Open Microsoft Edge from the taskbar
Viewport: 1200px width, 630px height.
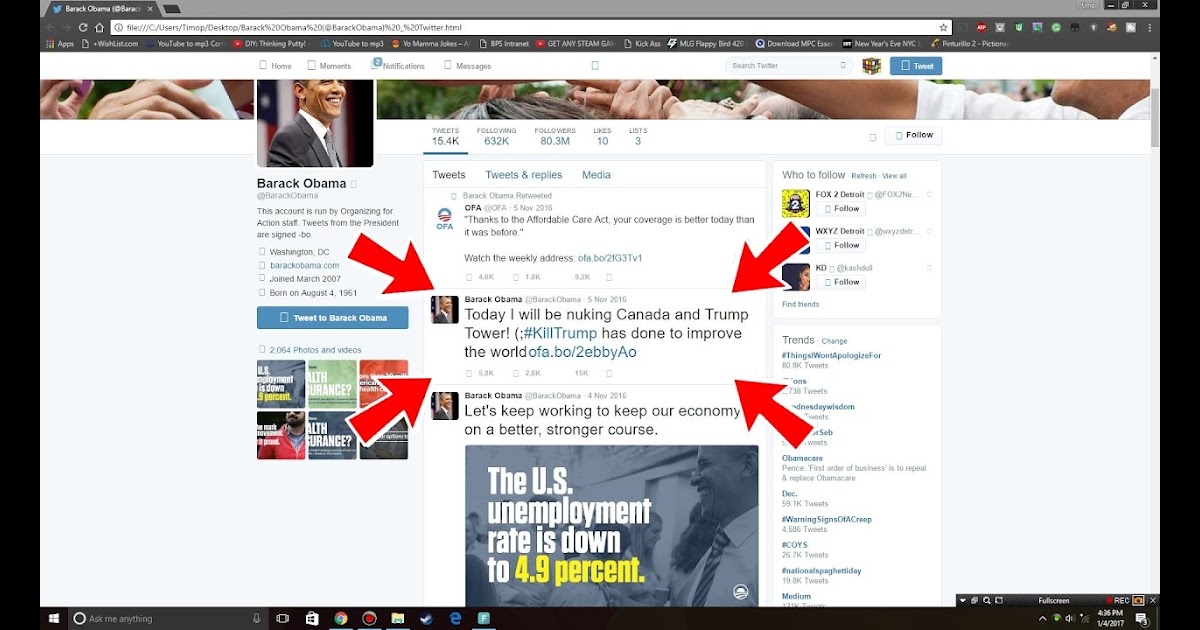[454, 618]
